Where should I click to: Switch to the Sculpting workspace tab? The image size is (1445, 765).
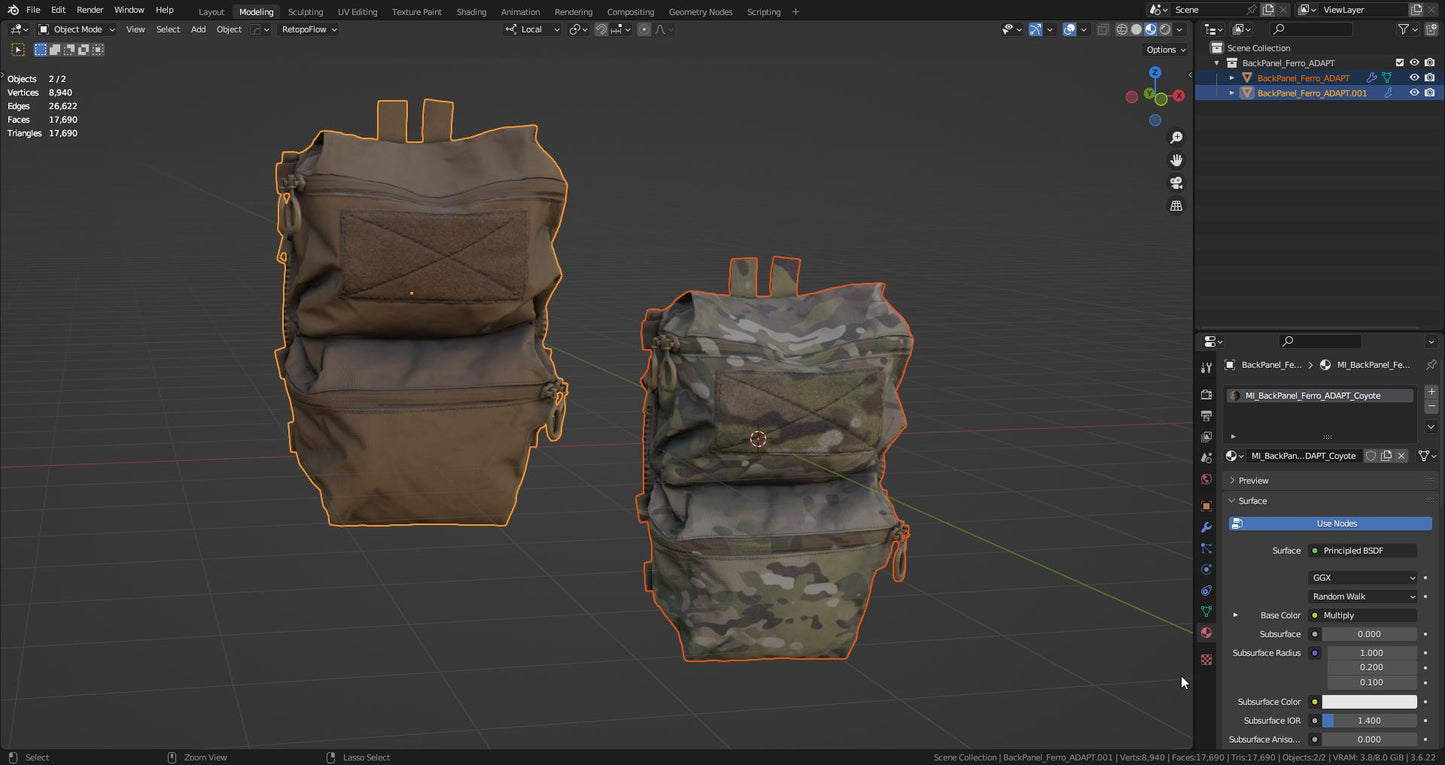click(305, 12)
